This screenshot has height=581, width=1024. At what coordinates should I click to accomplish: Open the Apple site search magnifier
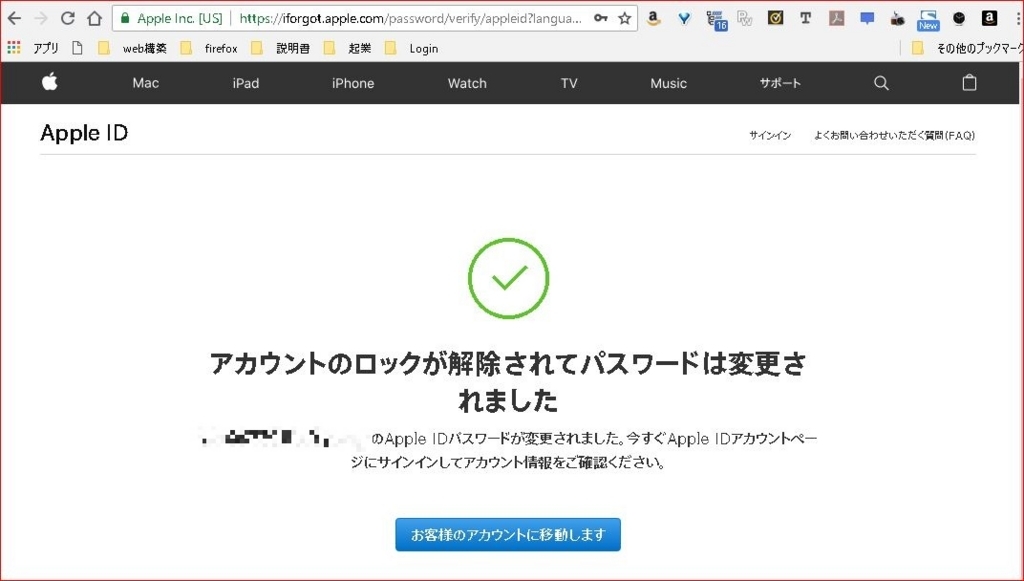(881, 83)
